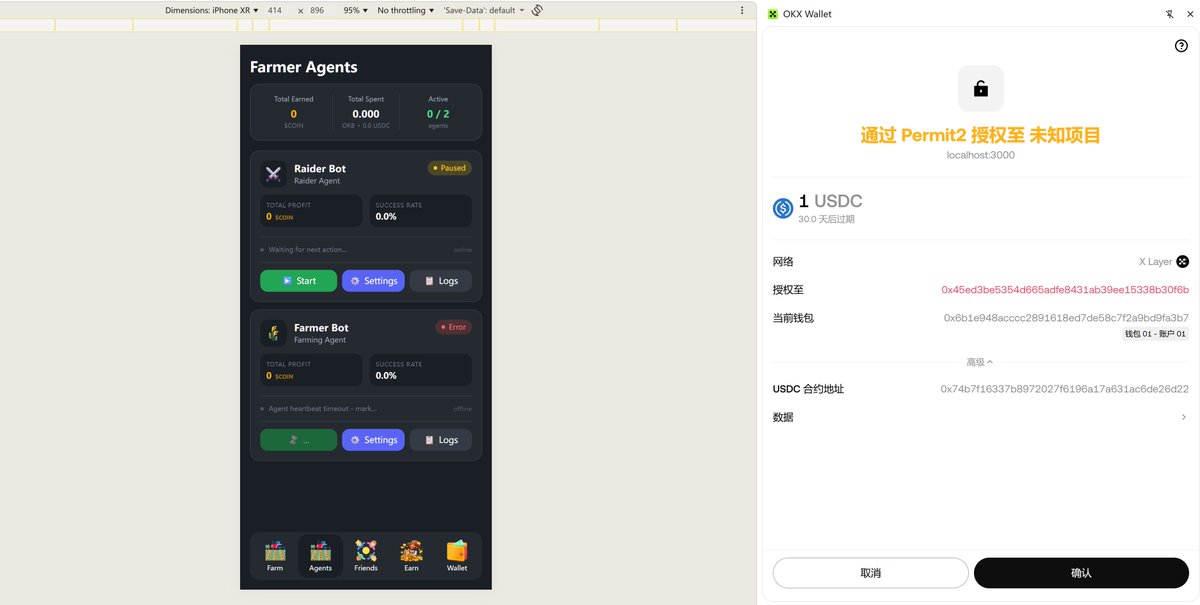1200x605 pixels.
Task: Click the 确认 confirm button
Action: click(x=1082, y=572)
